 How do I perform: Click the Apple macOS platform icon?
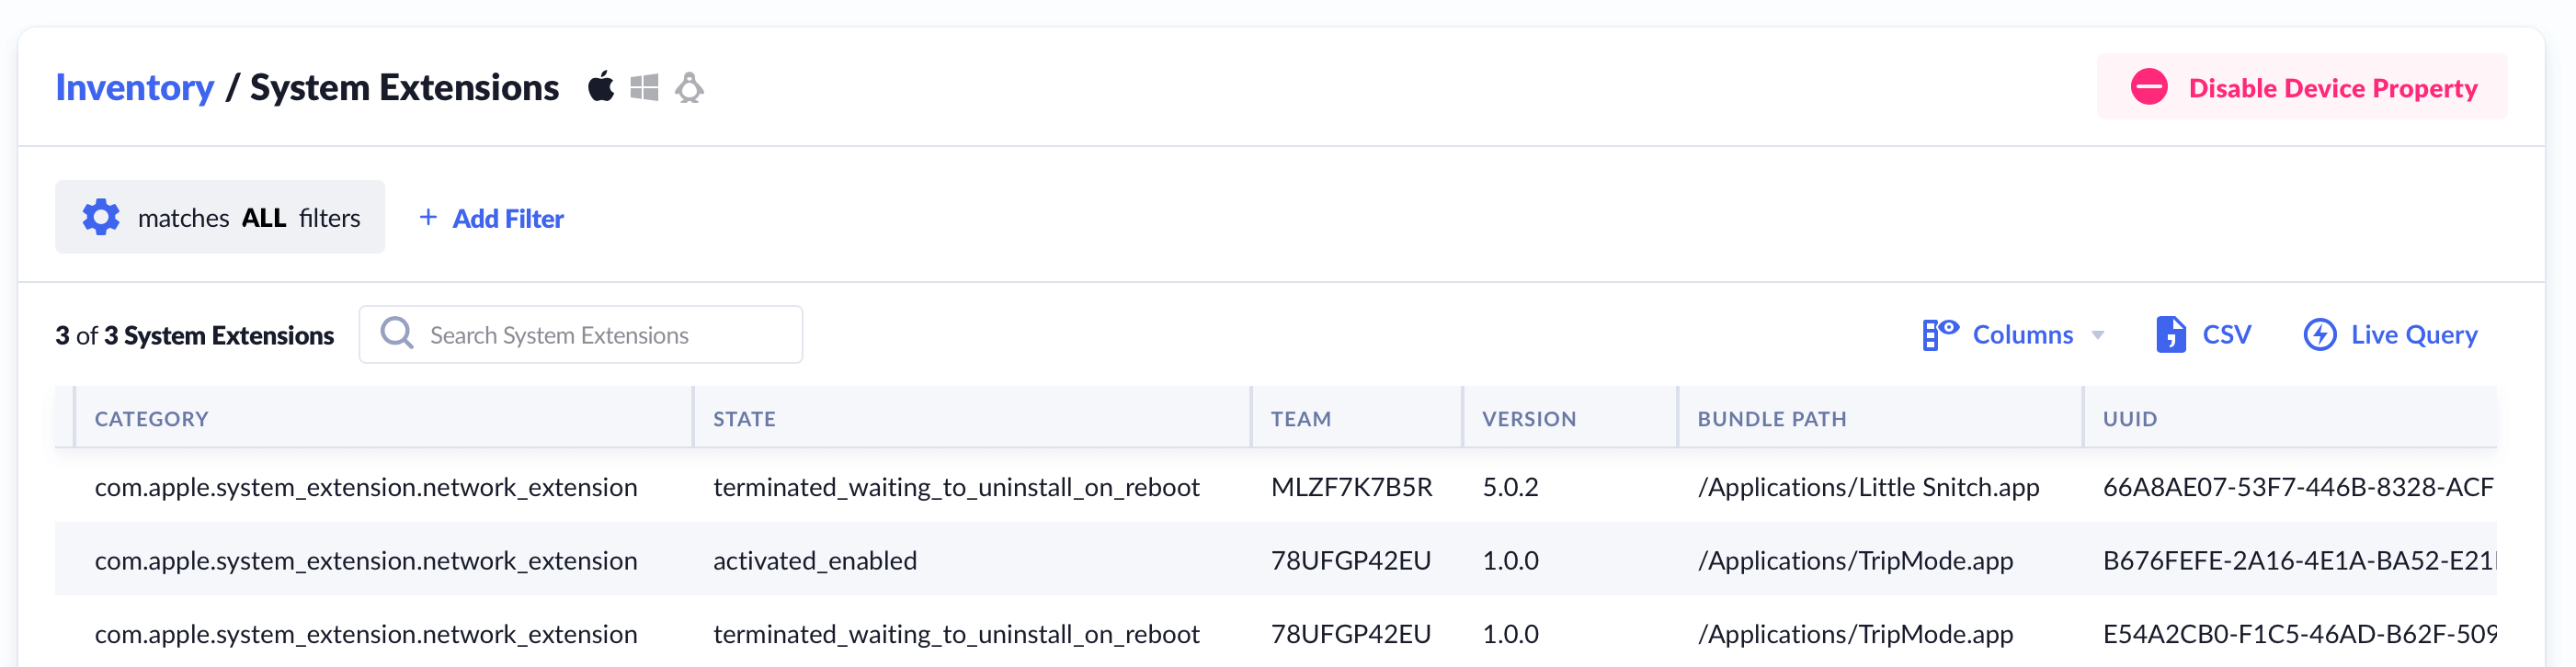(x=600, y=88)
